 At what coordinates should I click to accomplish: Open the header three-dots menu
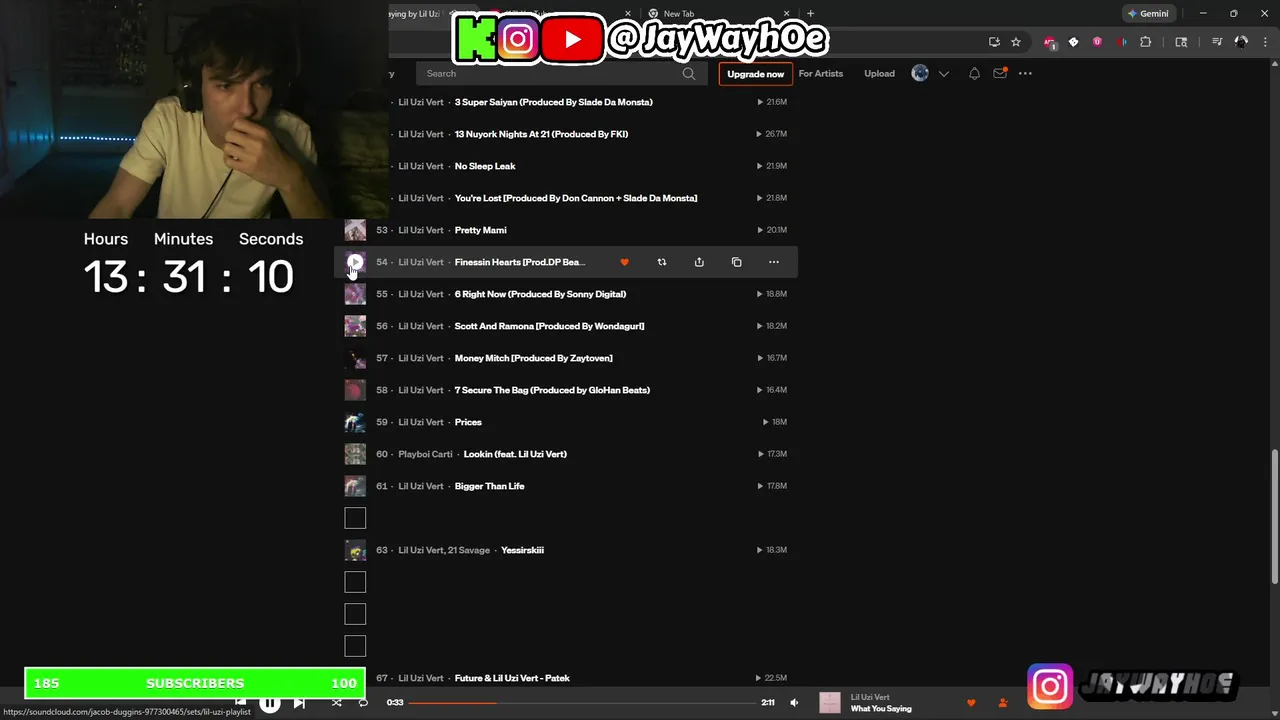1025,73
